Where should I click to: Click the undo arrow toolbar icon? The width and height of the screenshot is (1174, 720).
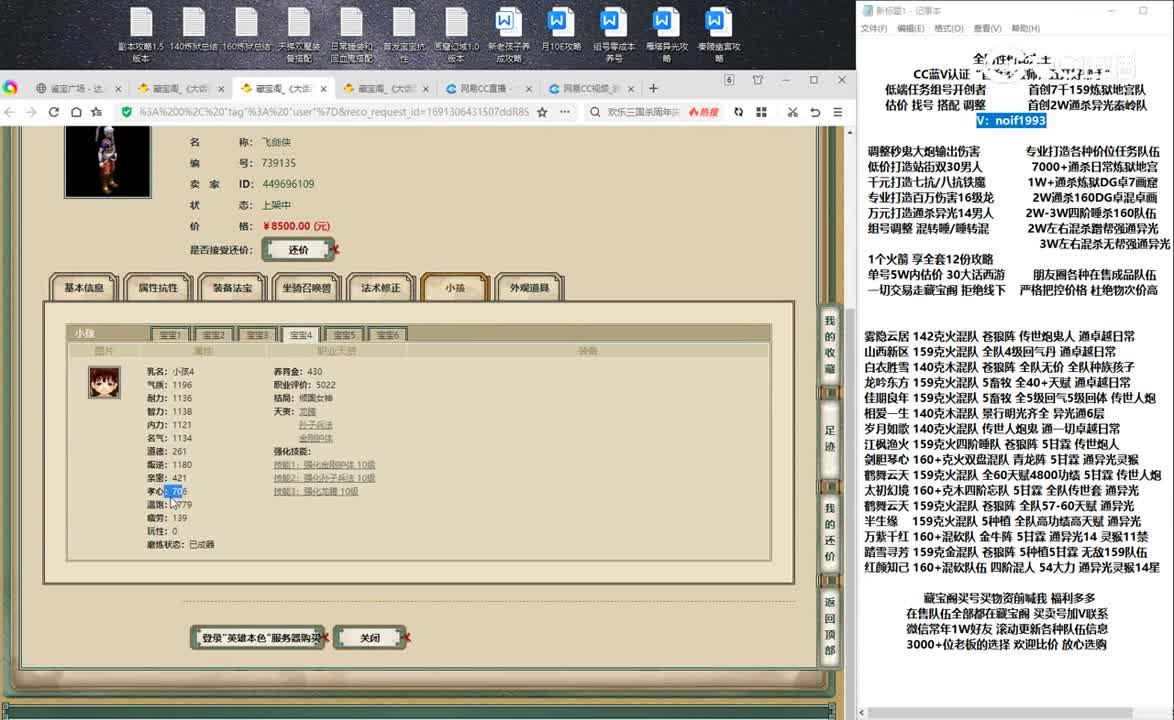point(815,112)
